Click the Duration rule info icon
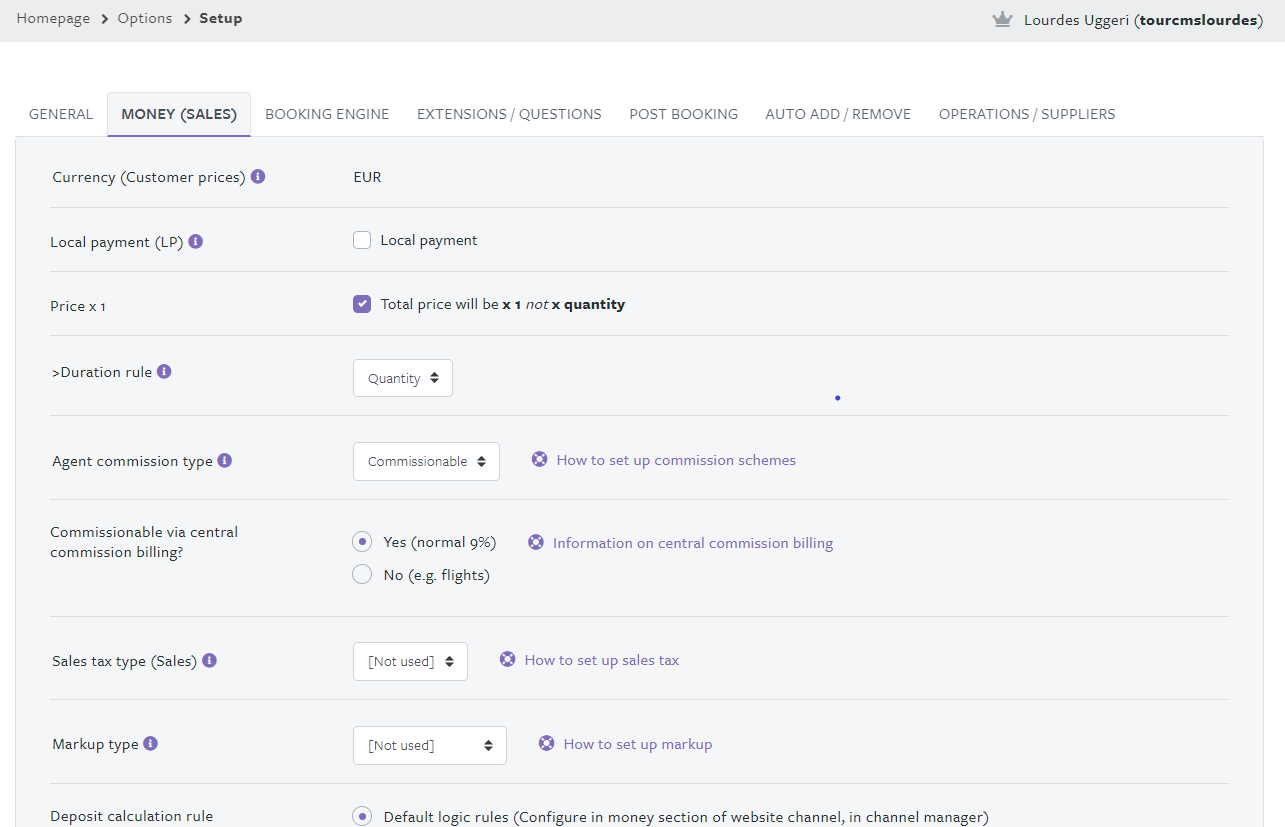This screenshot has height=827, width=1285. point(164,372)
